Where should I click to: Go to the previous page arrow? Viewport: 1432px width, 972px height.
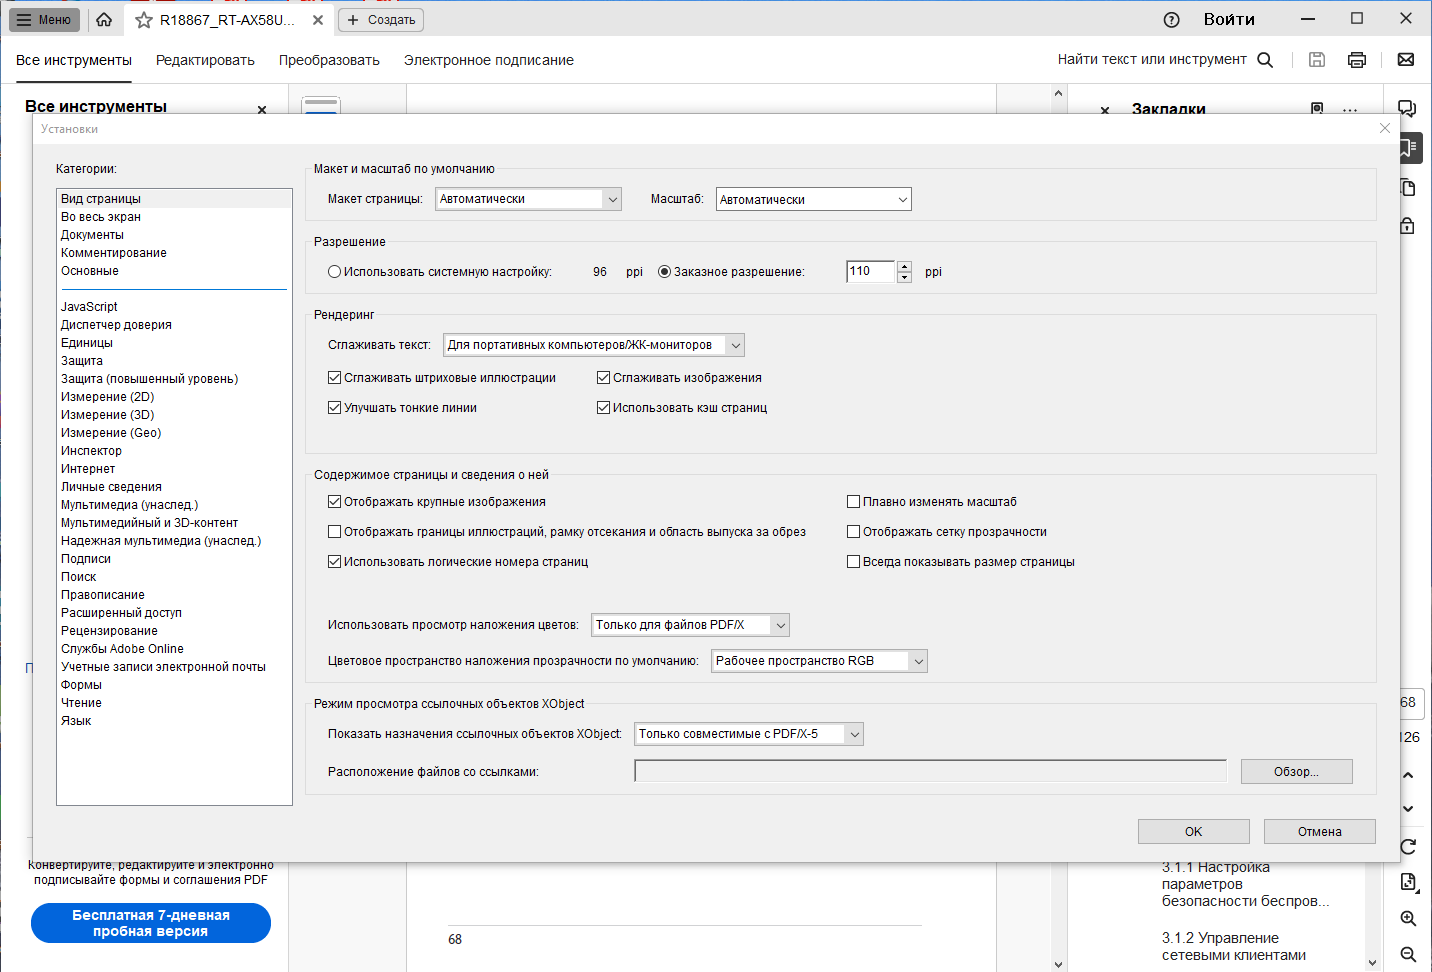point(1408,775)
